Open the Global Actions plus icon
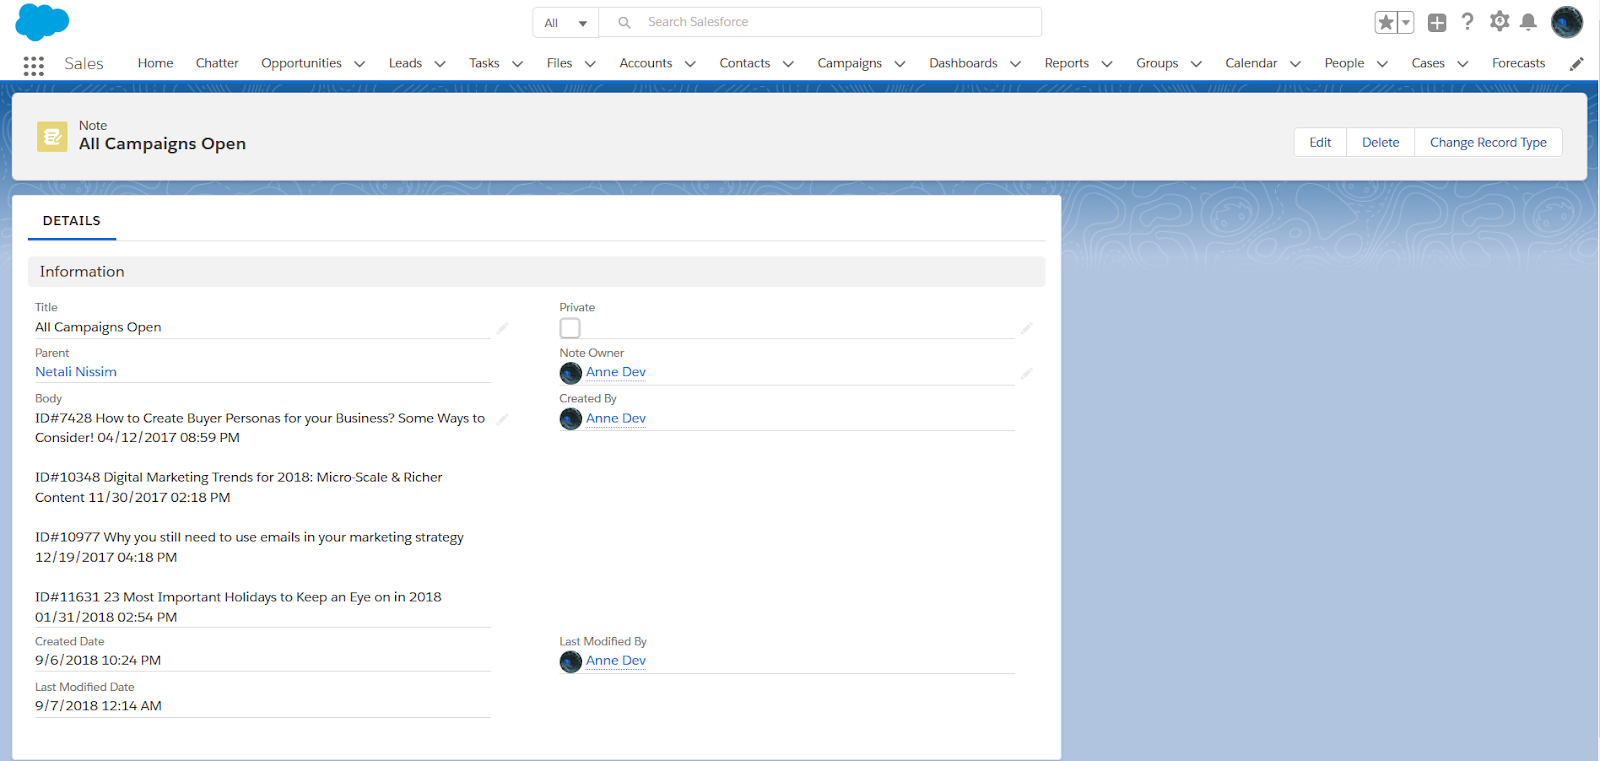This screenshot has height=761, width=1600. [x=1437, y=22]
